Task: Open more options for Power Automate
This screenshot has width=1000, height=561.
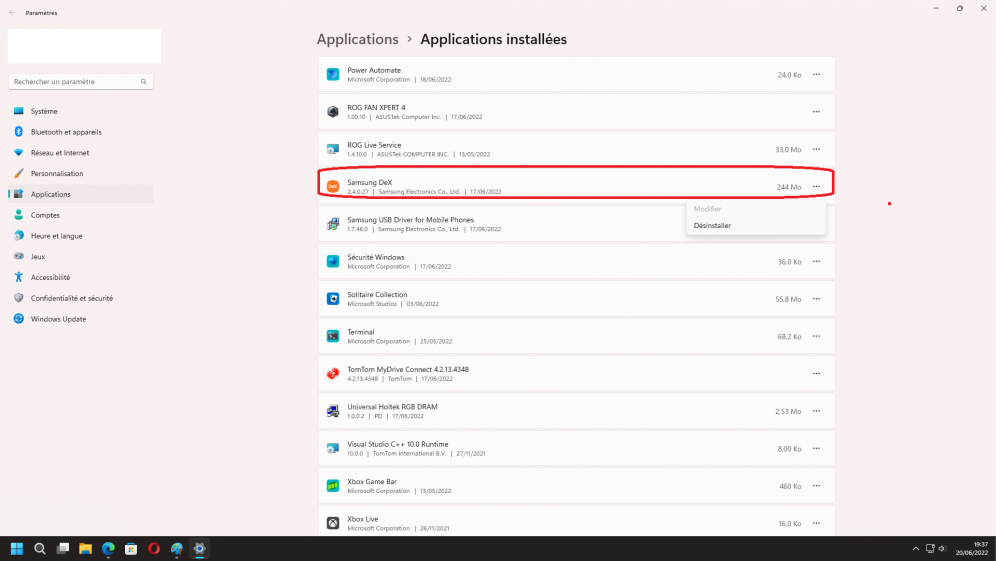Action: [x=816, y=75]
